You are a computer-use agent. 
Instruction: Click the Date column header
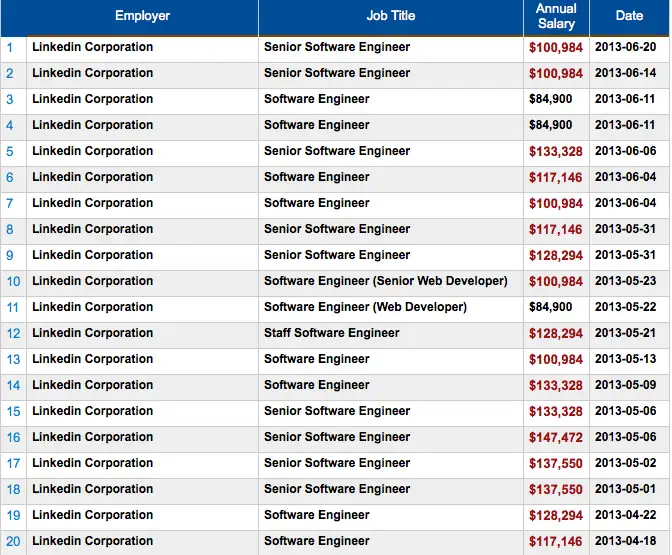[x=629, y=16]
